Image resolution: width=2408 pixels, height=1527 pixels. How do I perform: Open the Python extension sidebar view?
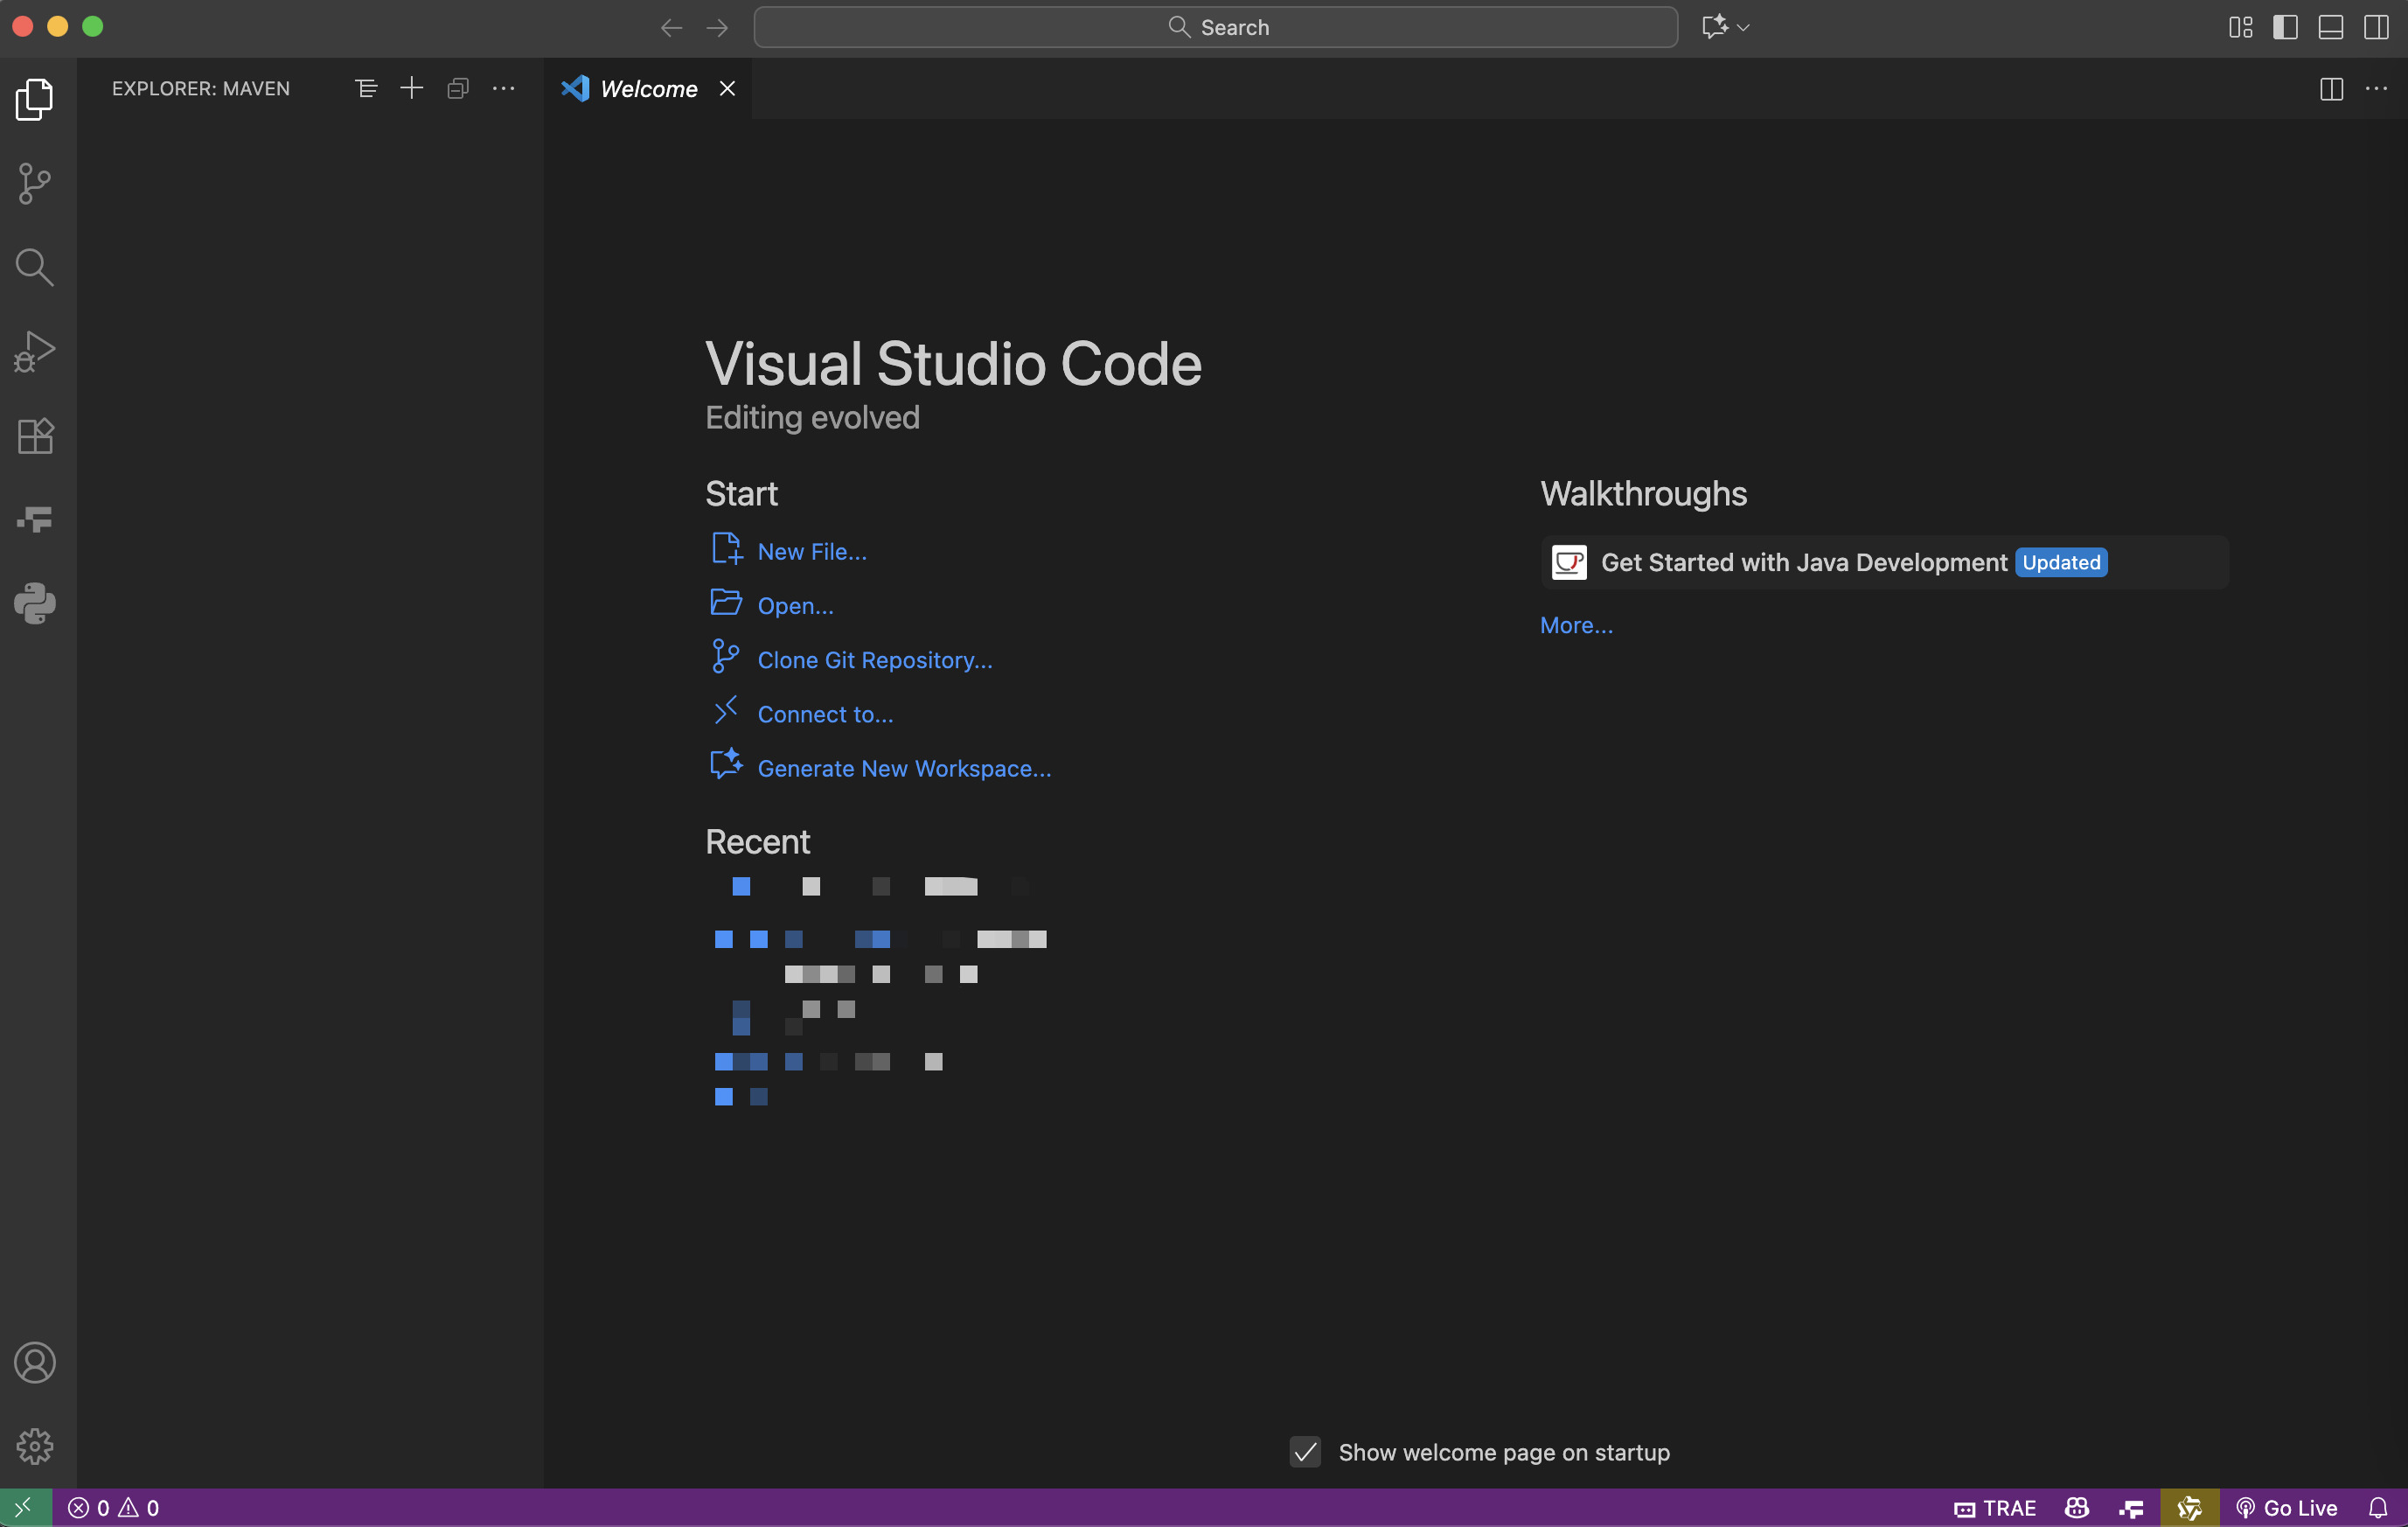(x=35, y=604)
